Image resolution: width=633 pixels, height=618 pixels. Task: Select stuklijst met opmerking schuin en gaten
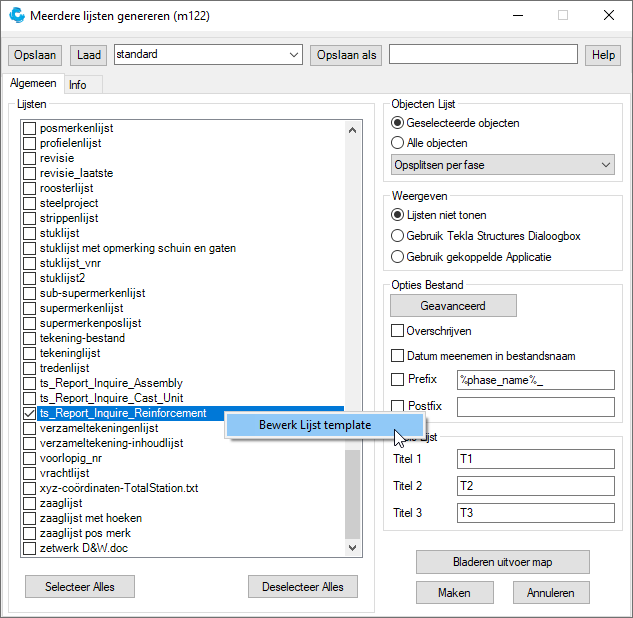[138, 248]
